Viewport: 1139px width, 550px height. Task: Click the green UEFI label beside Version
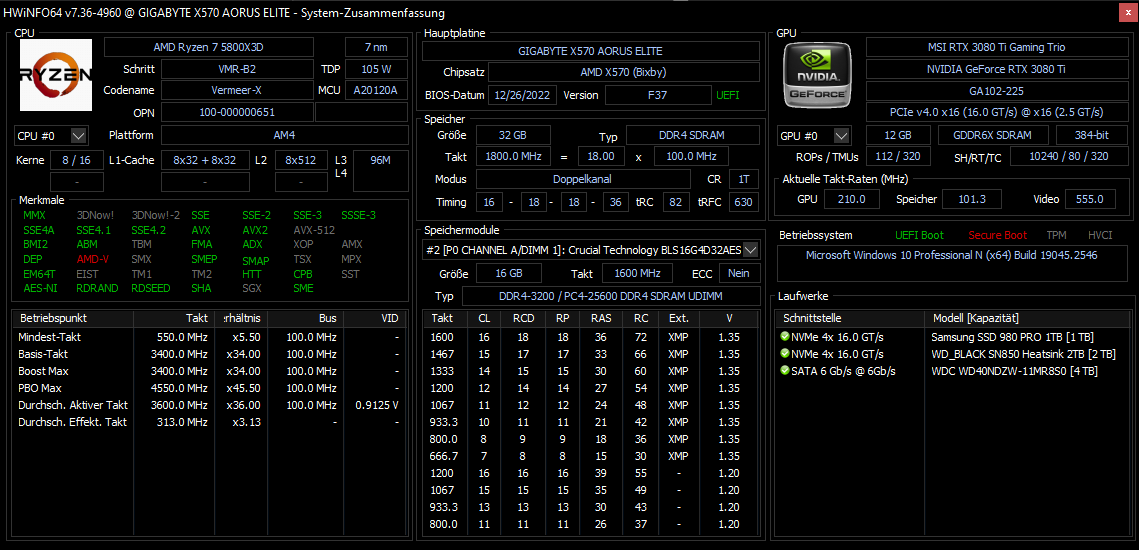coord(728,95)
